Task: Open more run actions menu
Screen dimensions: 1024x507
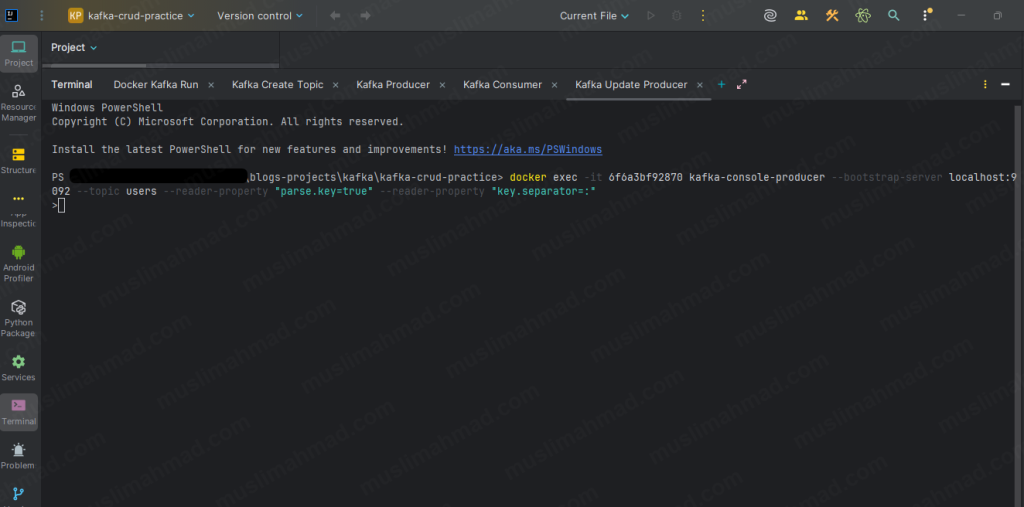Action: click(703, 16)
